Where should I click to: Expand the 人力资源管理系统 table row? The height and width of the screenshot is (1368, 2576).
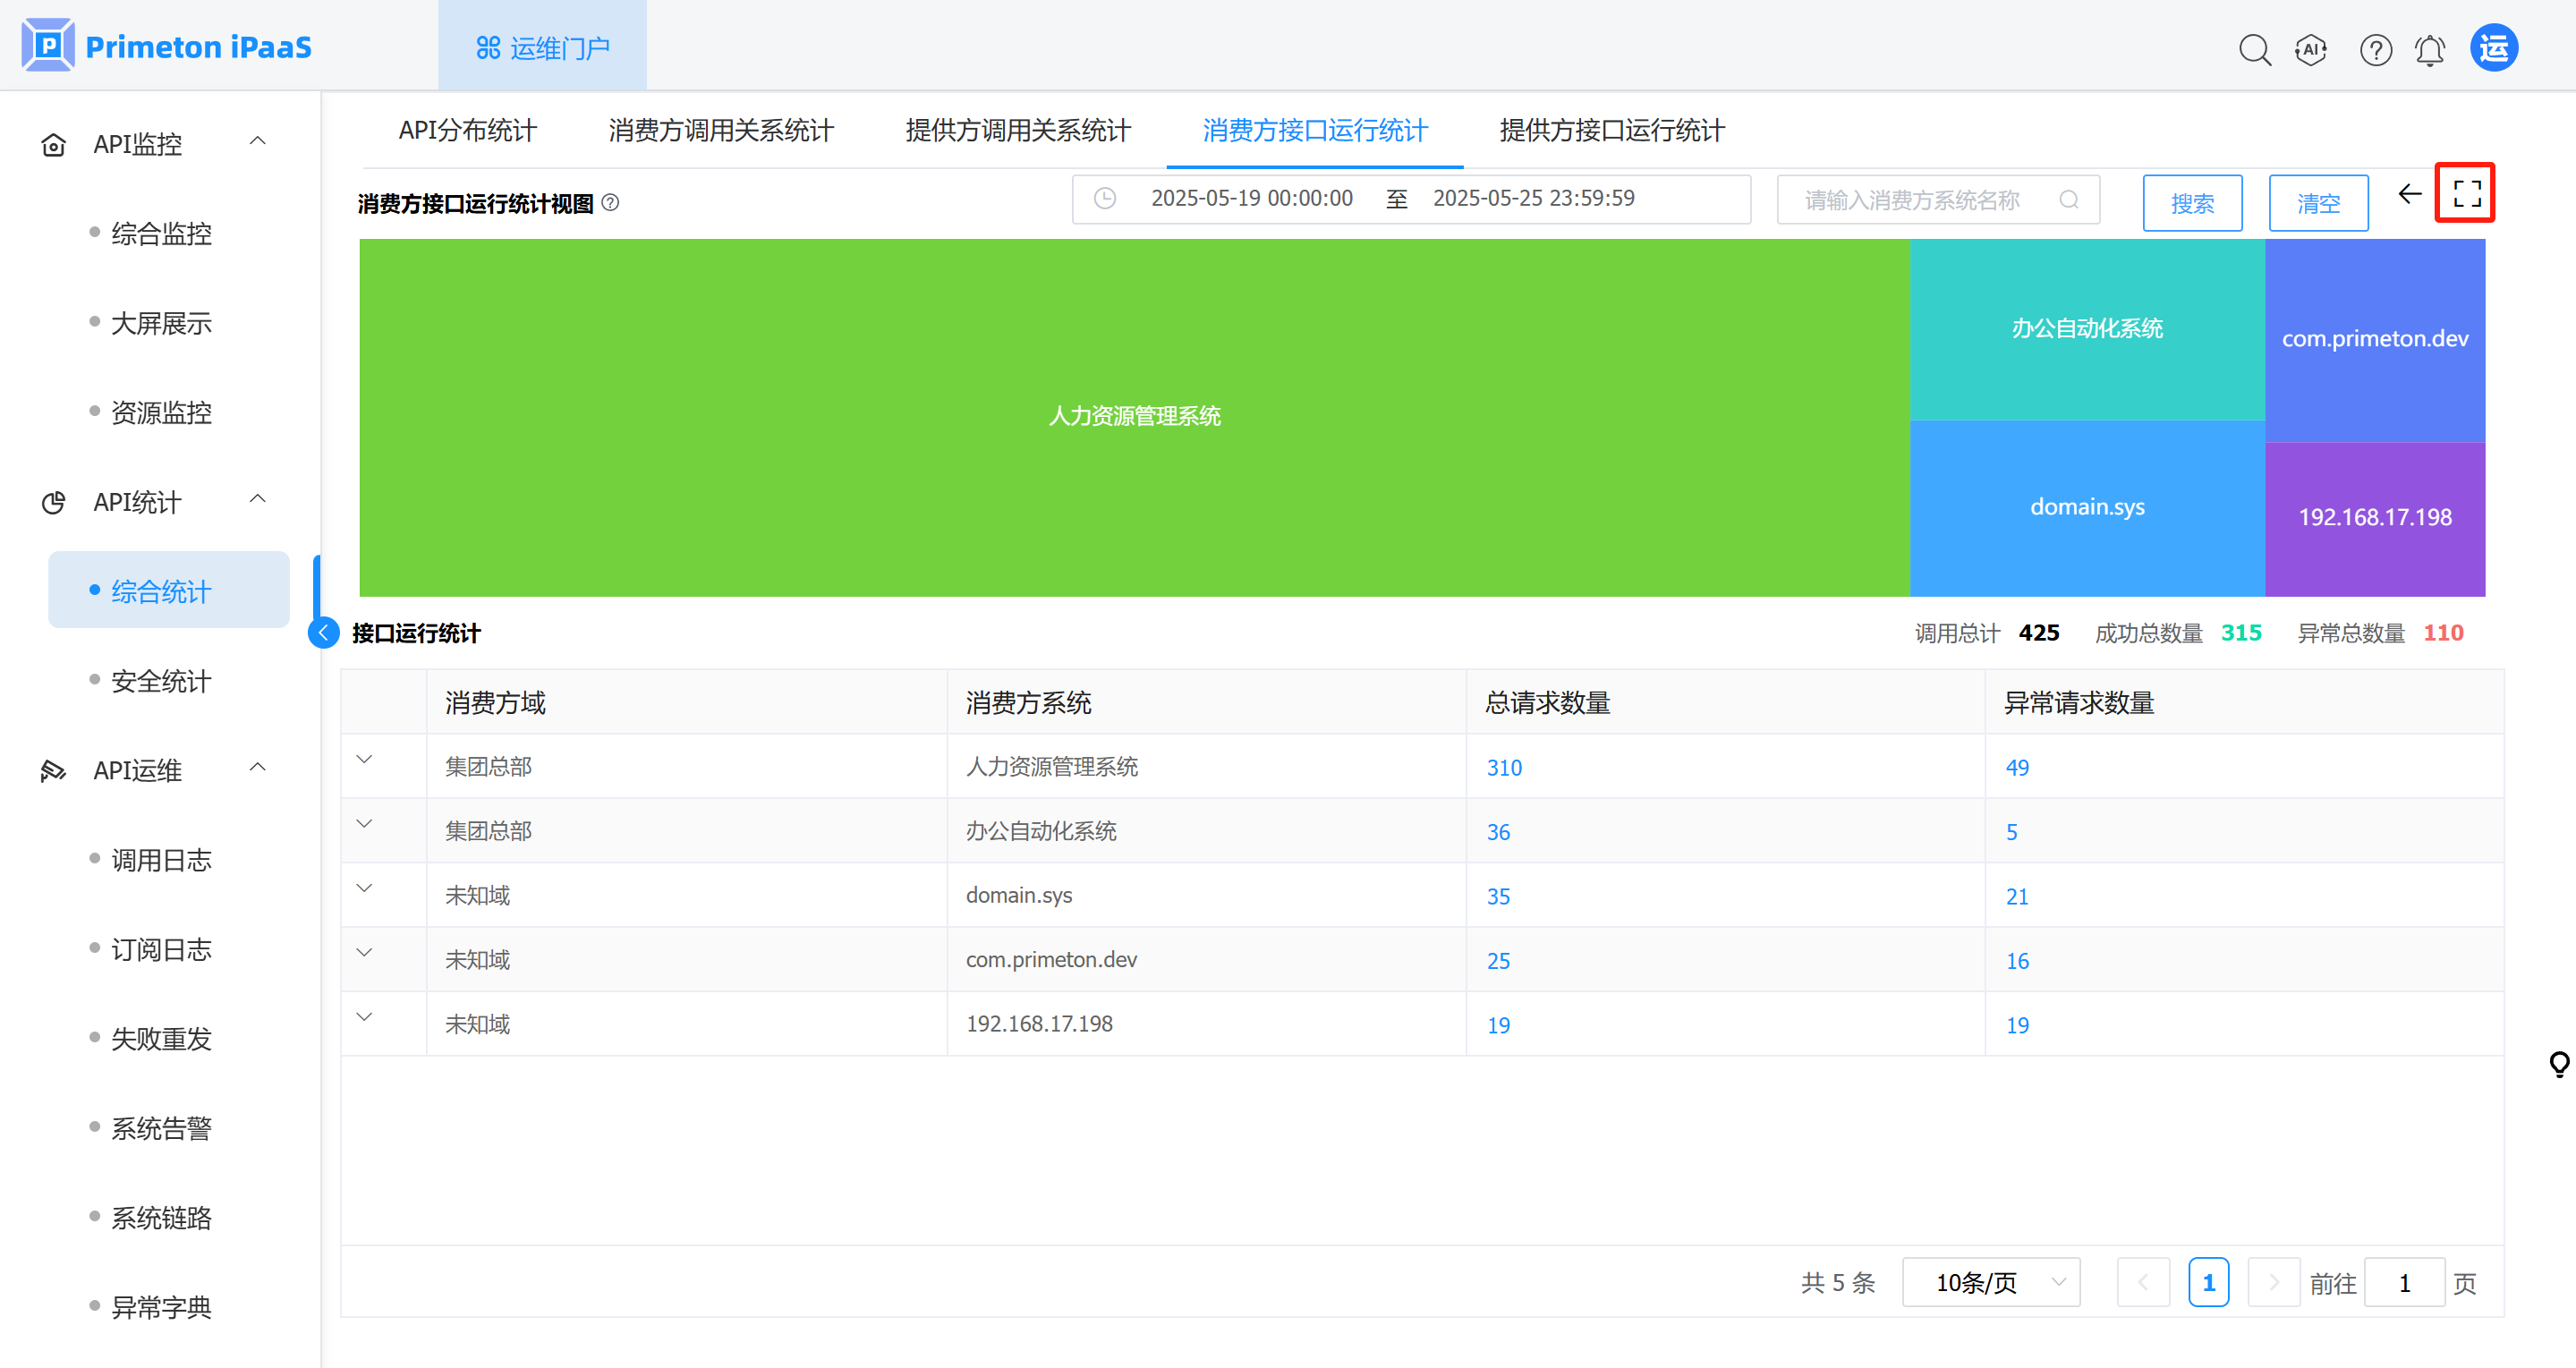[365, 761]
